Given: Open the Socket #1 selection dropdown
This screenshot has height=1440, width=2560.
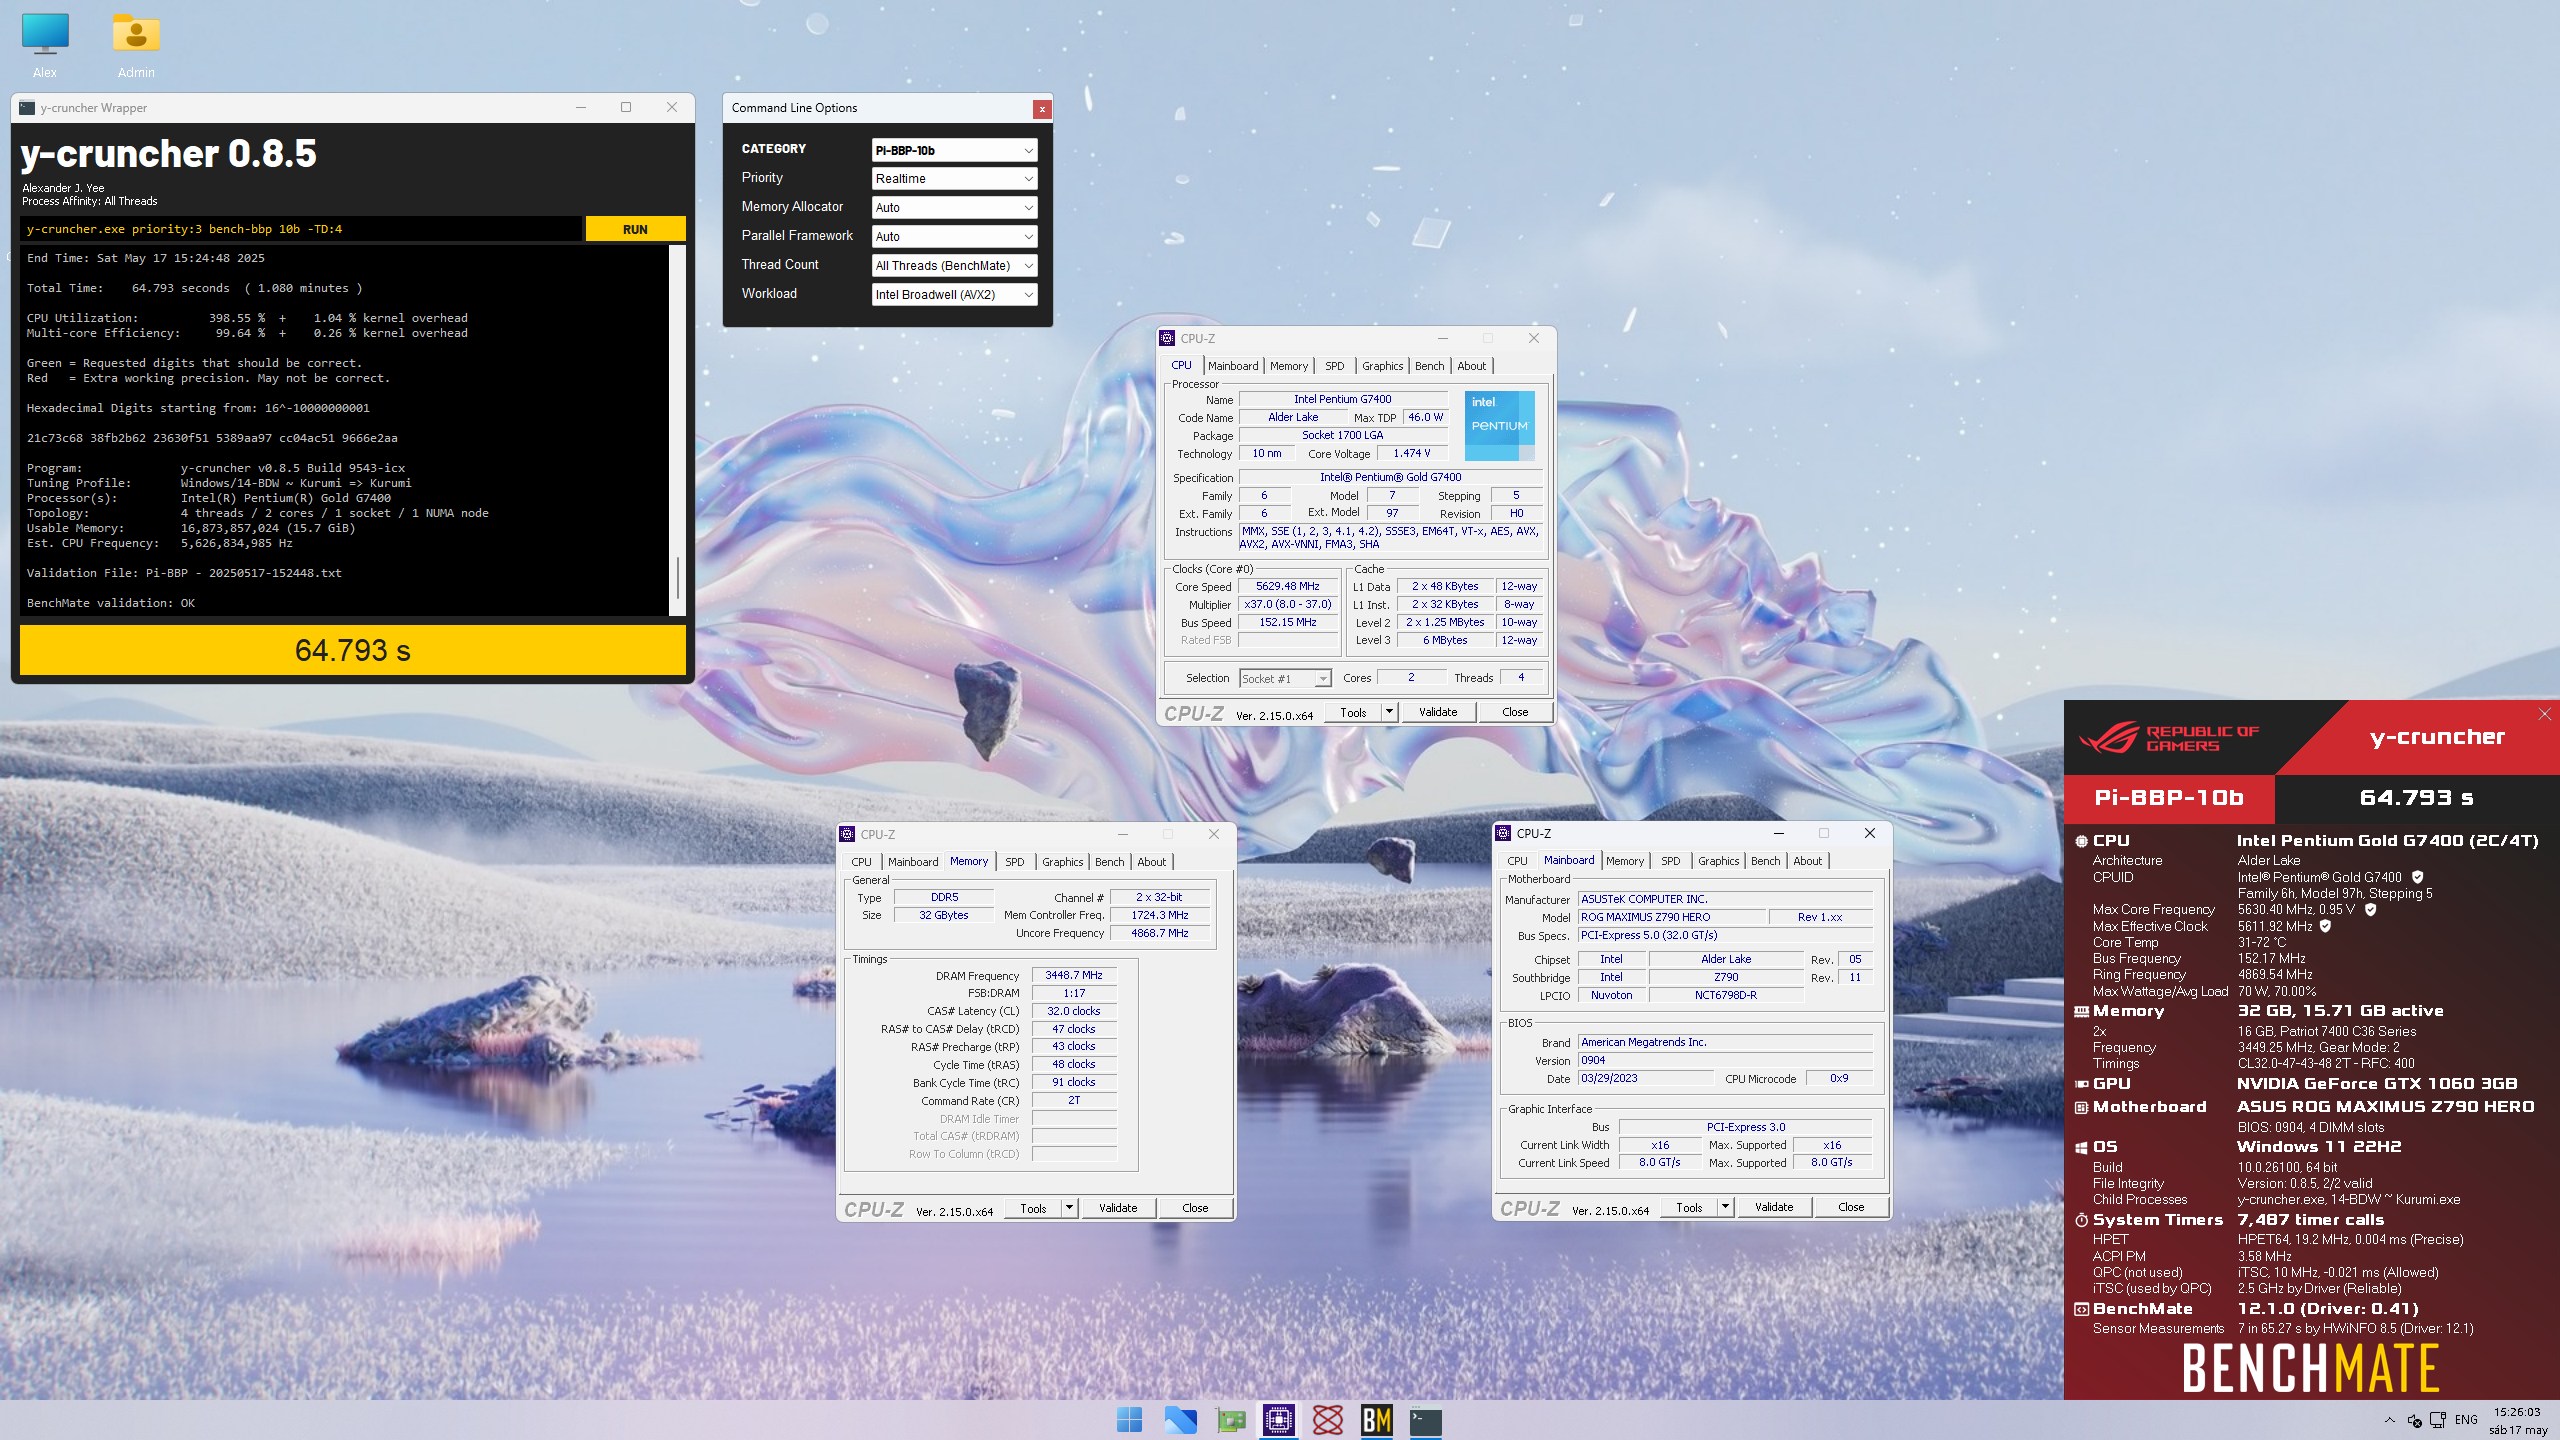Looking at the screenshot, I should (x=1285, y=679).
